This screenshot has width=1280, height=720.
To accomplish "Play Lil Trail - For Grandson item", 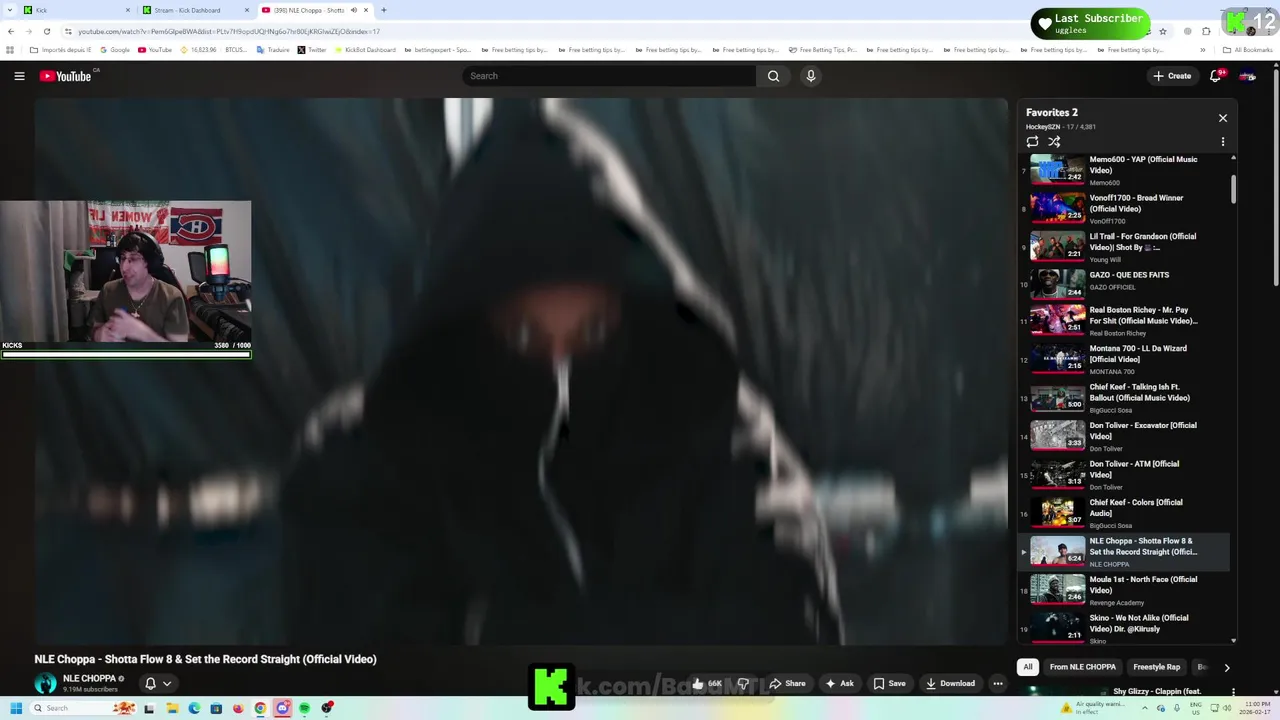I will [1125, 247].
